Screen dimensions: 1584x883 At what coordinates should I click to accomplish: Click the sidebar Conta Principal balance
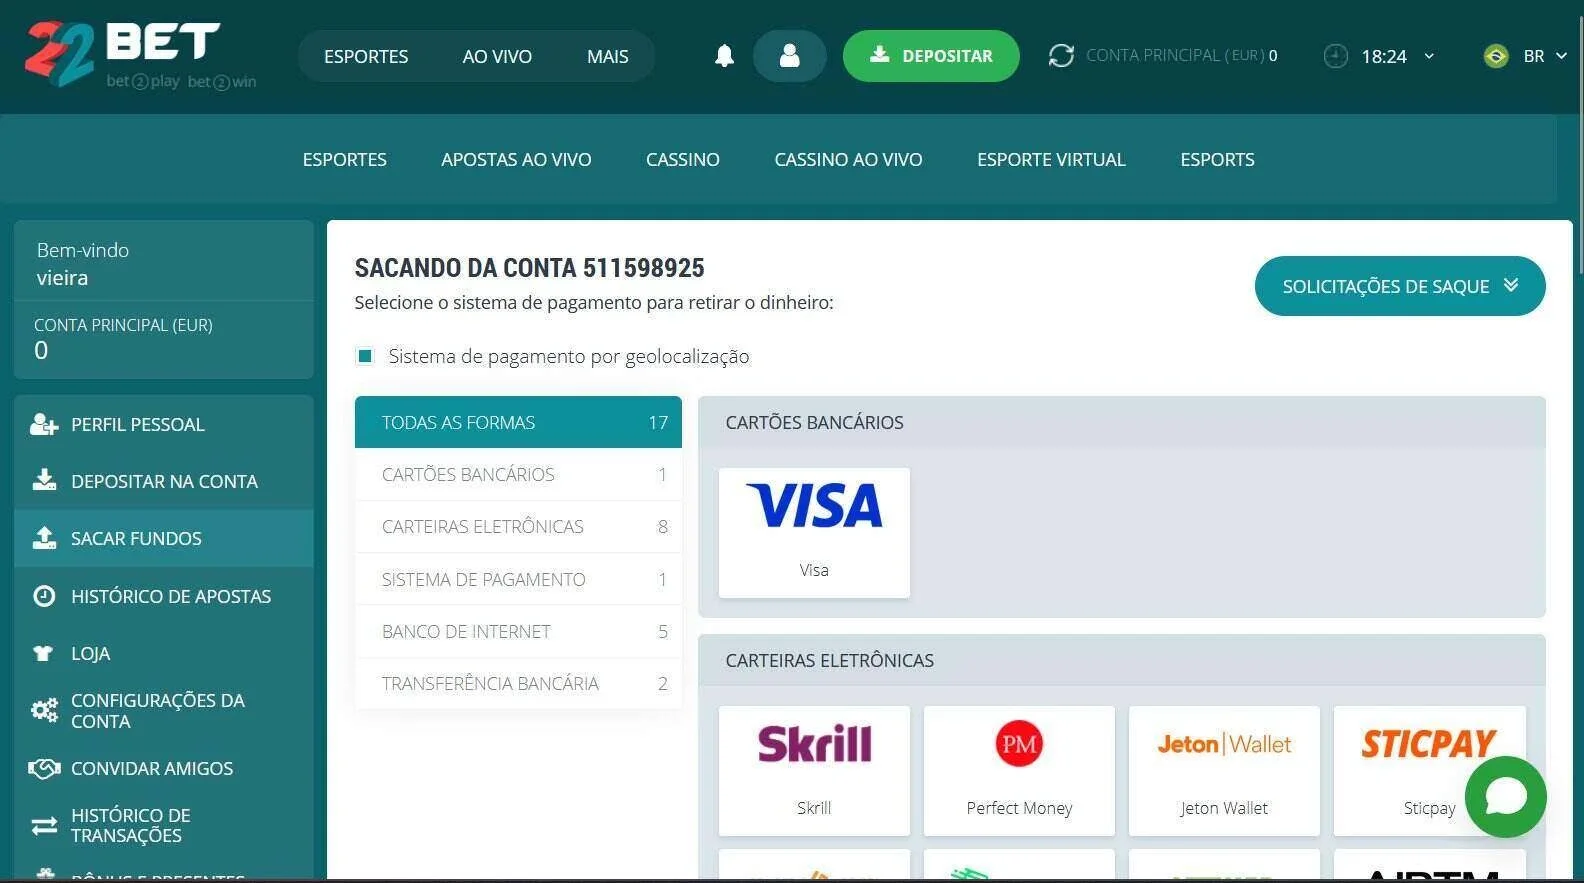pyautogui.click(x=164, y=340)
